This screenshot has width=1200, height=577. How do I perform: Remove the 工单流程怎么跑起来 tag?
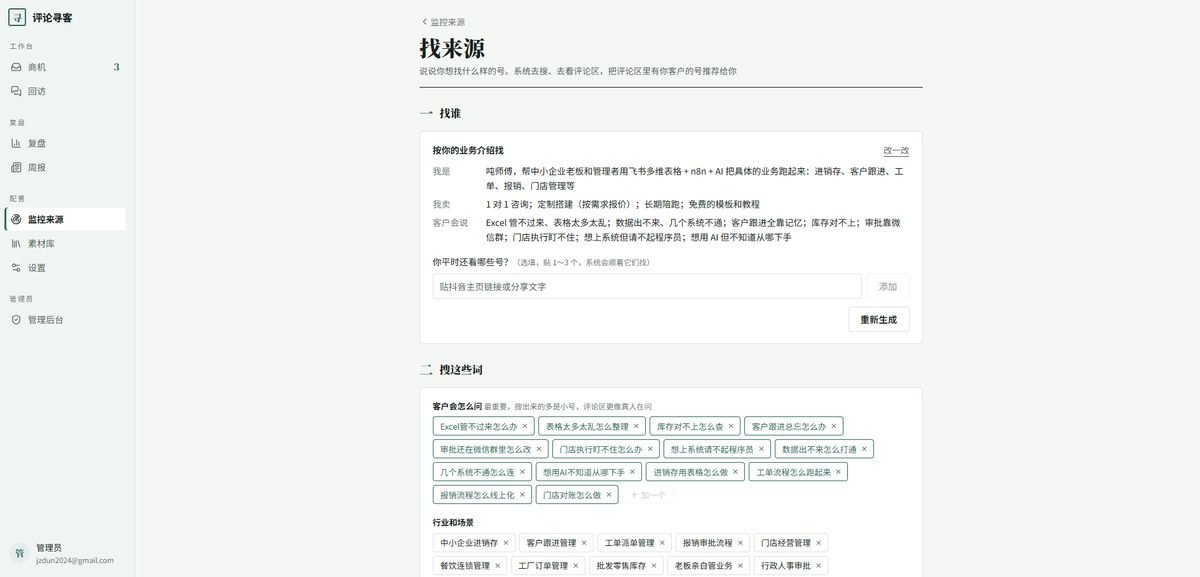[x=838, y=472]
